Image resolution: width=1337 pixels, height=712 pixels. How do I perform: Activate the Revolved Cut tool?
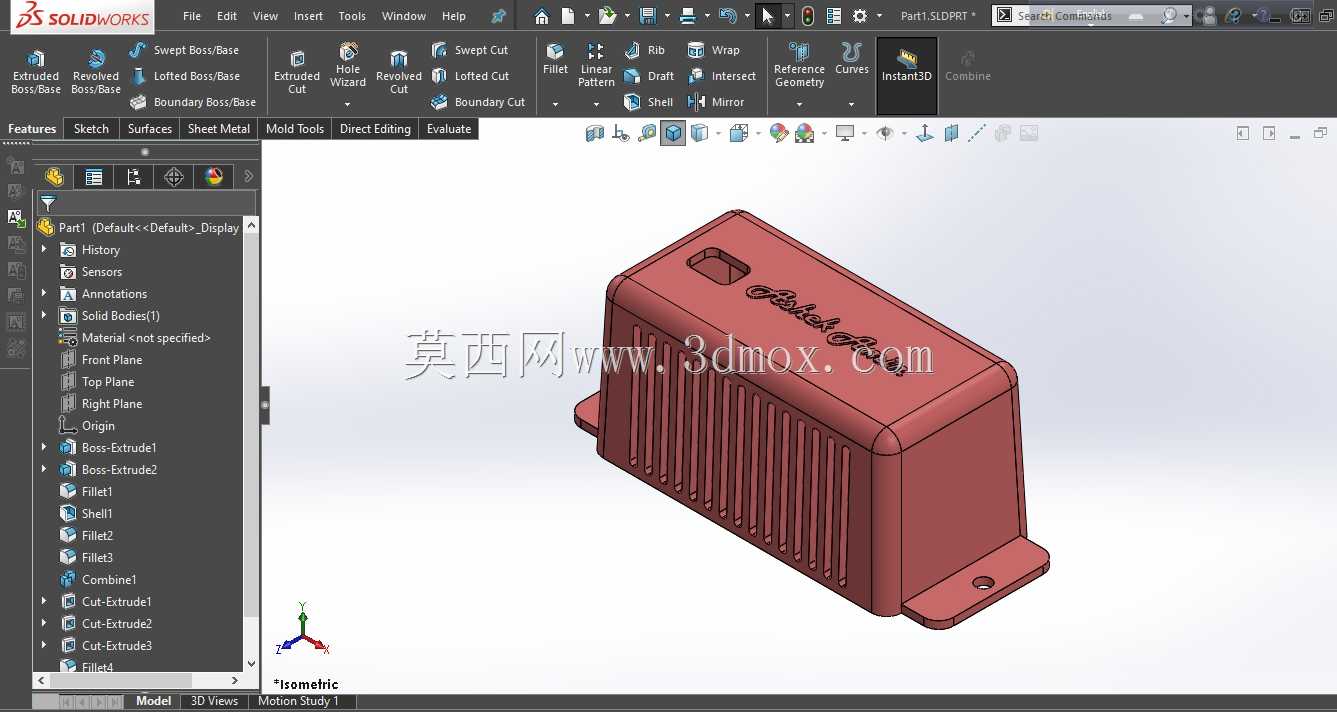pos(399,72)
